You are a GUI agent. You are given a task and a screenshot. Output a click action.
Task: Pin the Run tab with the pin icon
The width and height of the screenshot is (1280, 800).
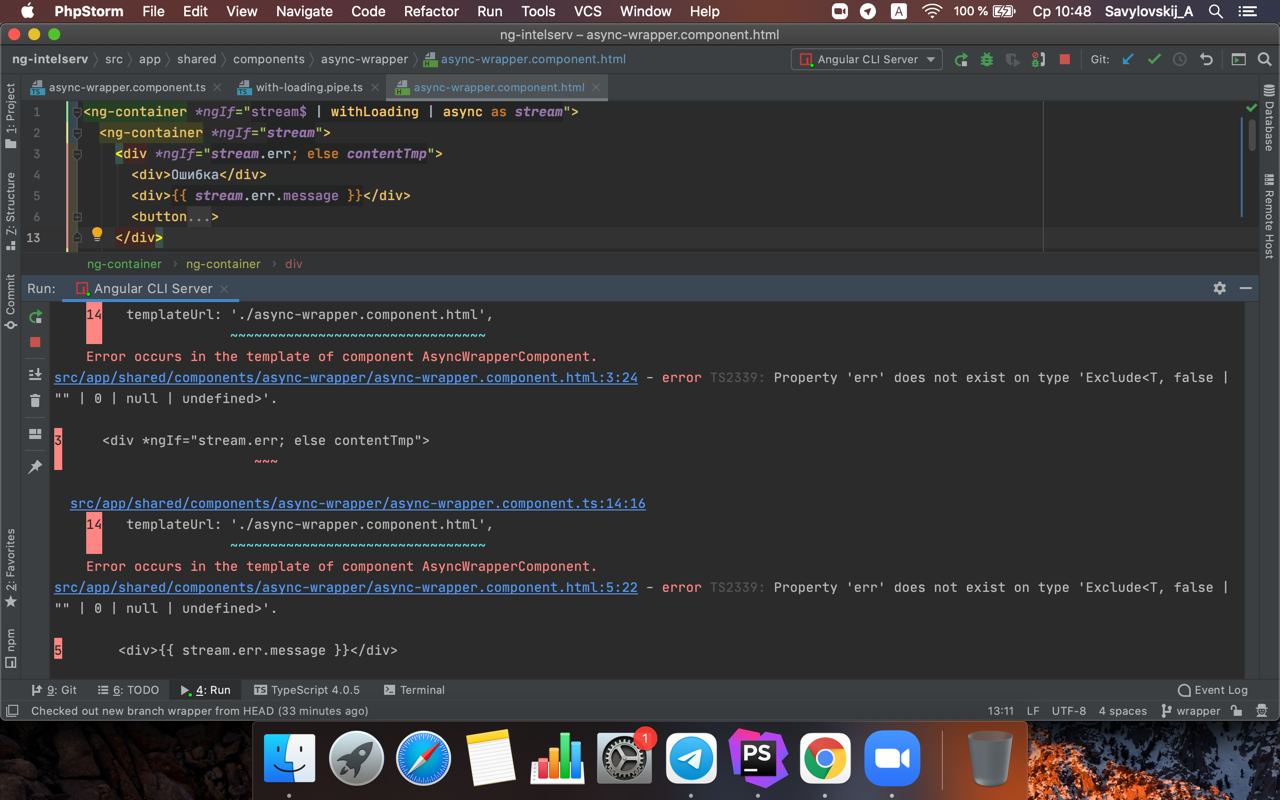click(x=35, y=466)
